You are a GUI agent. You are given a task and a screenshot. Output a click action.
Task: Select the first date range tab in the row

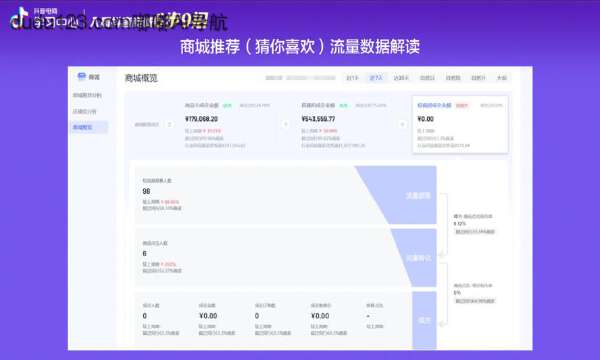pos(352,78)
